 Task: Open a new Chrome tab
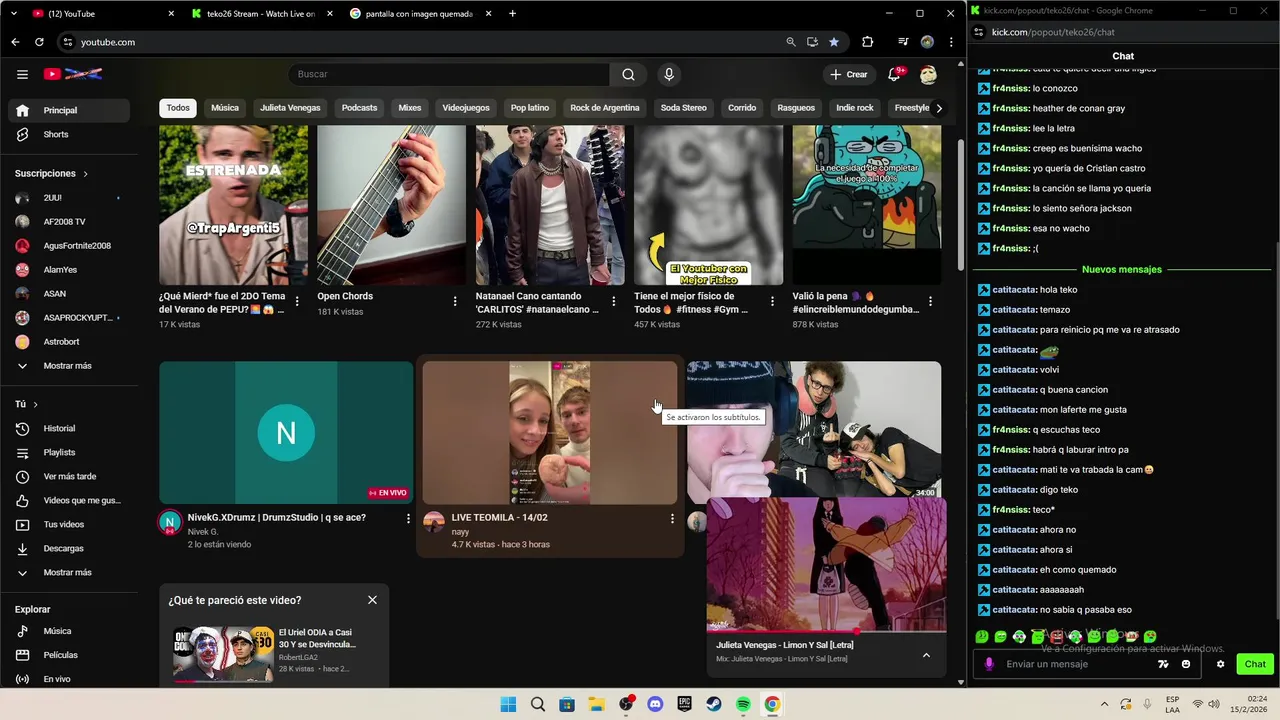(x=512, y=14)
